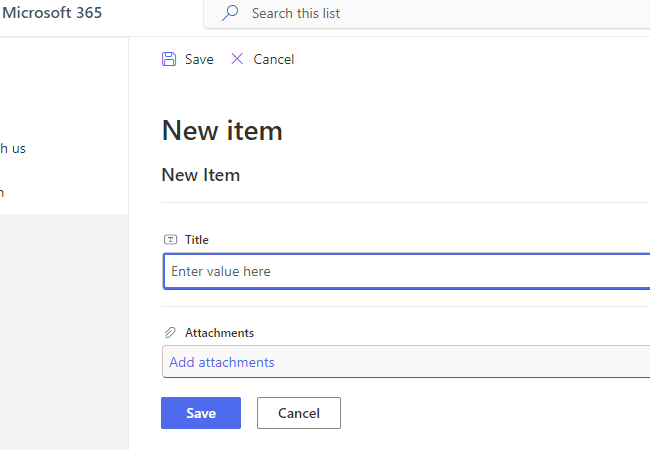650x450 pixels.
Task: Select the Cancel text in top toolbar
Action: pos(274,59)
